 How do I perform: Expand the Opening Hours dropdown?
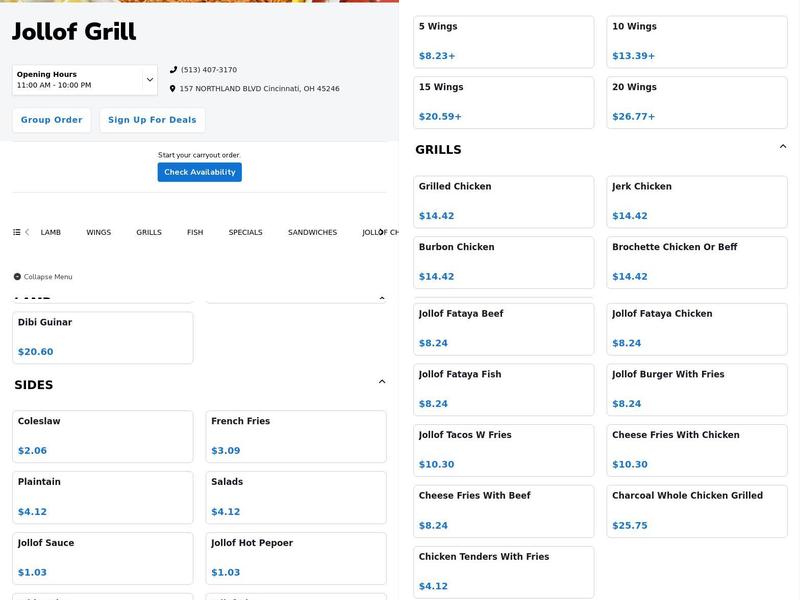click(x=85, y=80)
